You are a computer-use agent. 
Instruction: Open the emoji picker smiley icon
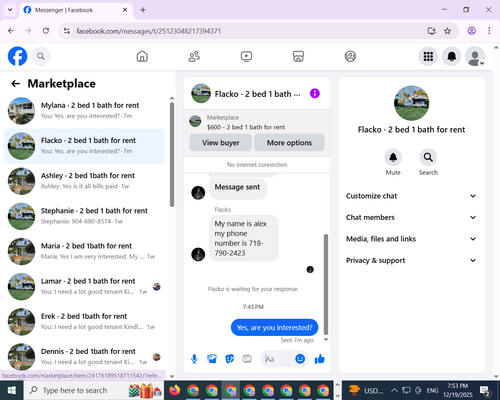pyautogui.click(x=300, y=359)
